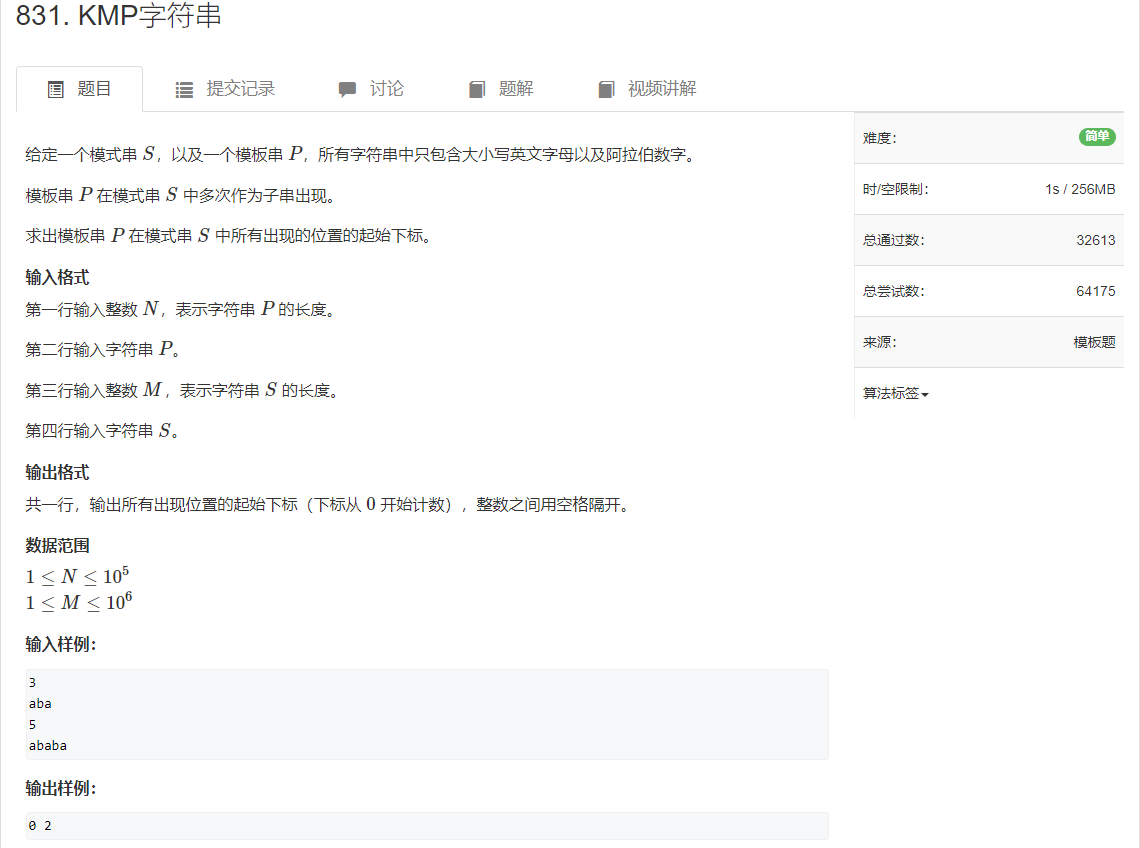Viewport: 1140px width, 848px height.
Task: Click the sample input code block
Action: point(427,714)
